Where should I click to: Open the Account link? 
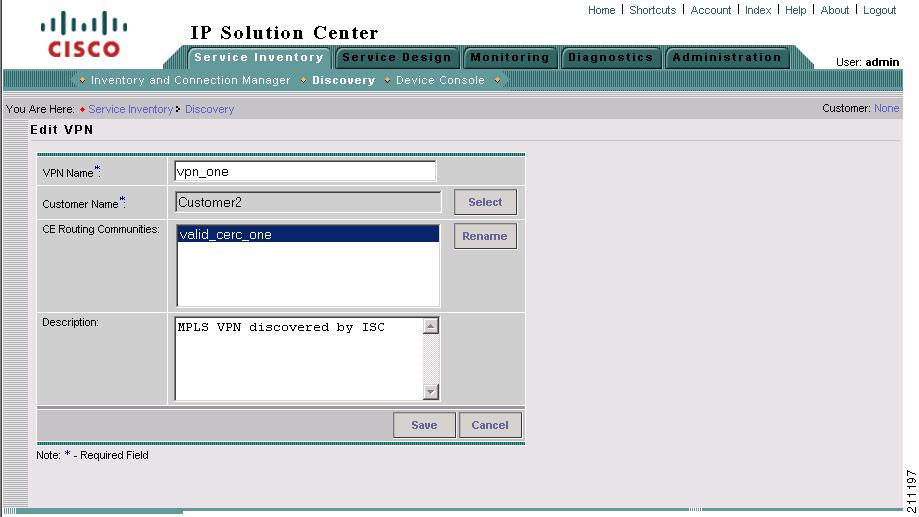tap(710, 10)
